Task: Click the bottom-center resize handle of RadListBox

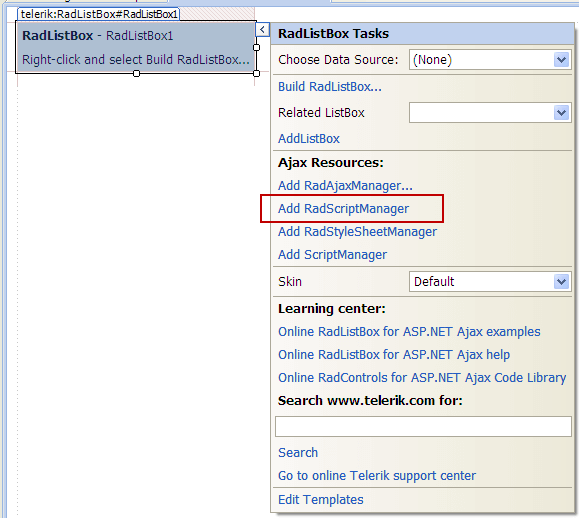Action: (136, 73)
